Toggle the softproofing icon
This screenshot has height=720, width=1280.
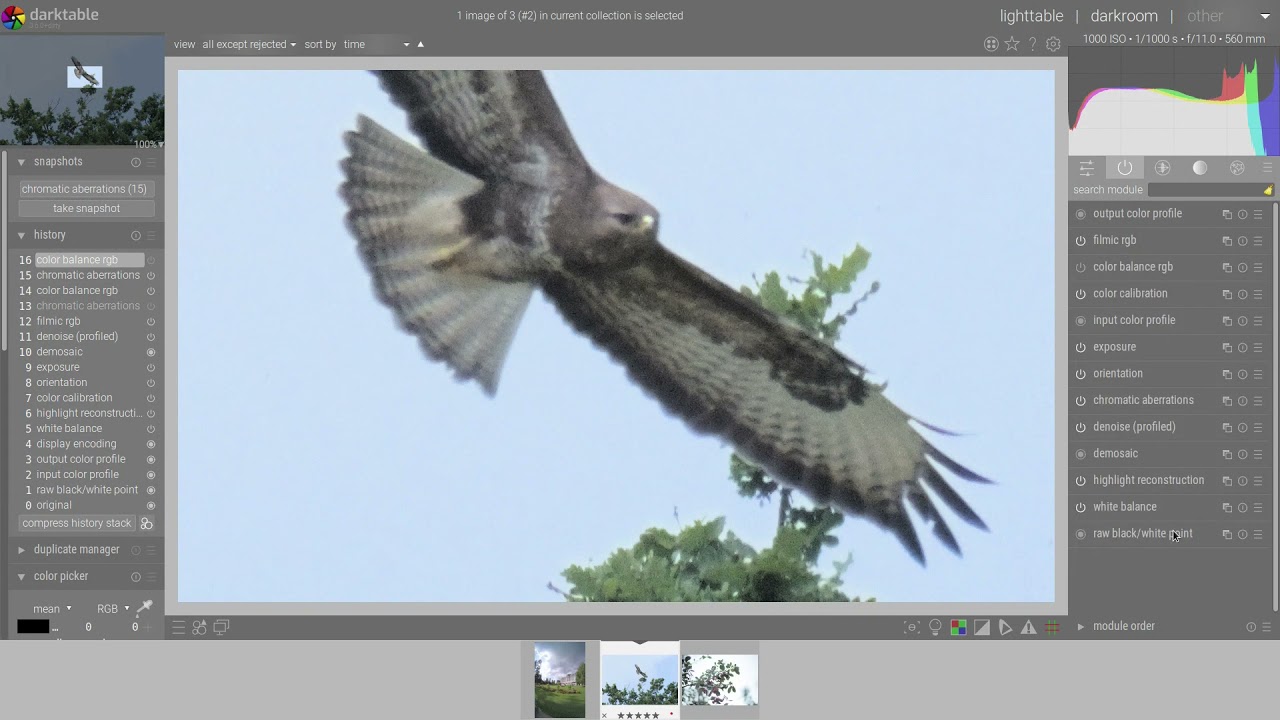pyautogui.click(x=1005, y=627)
